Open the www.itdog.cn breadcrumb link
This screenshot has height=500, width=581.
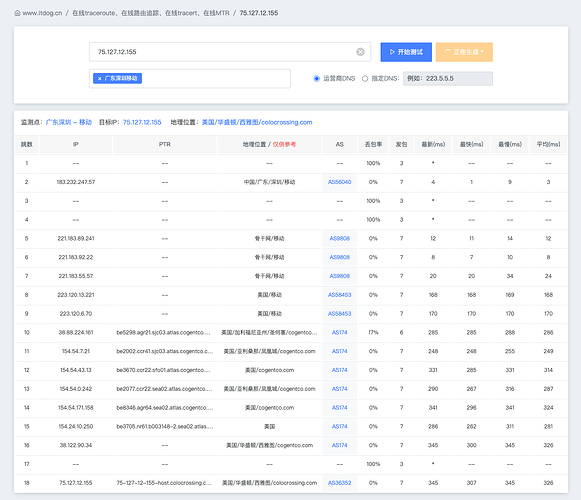(42, 13)
